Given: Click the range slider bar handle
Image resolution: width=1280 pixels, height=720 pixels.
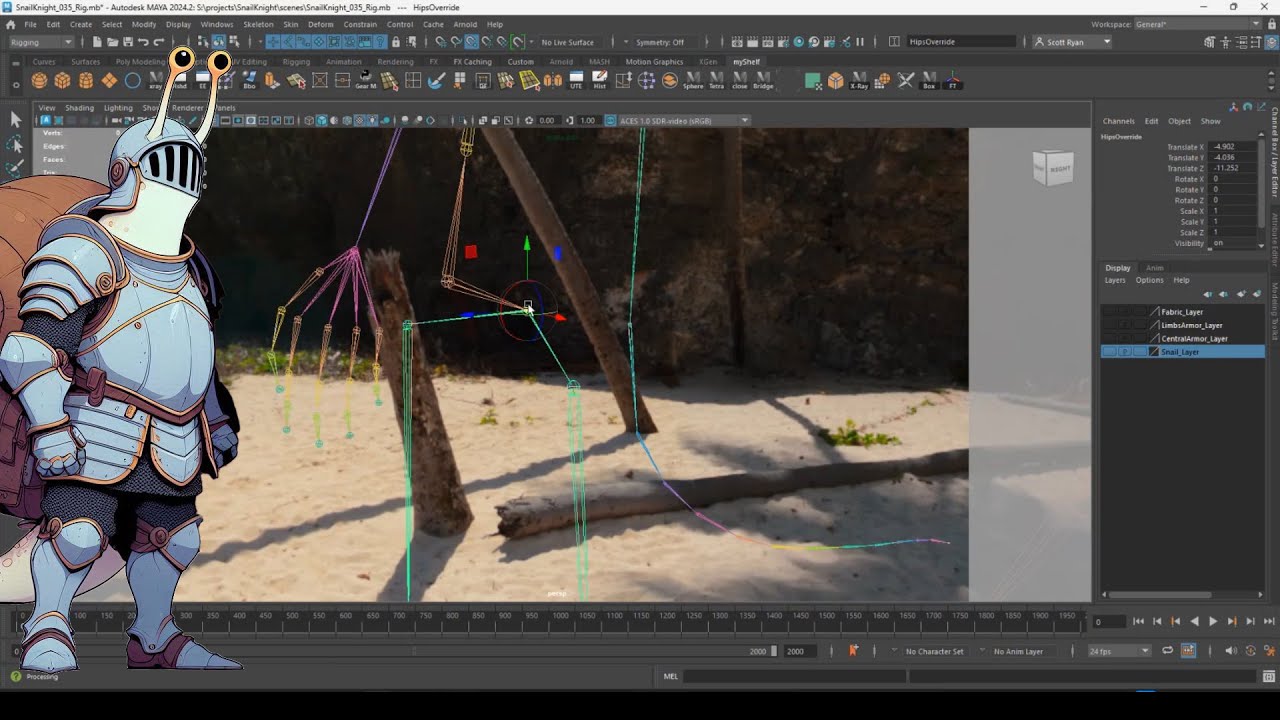Looking at the screenshot, I should point(774,651).
